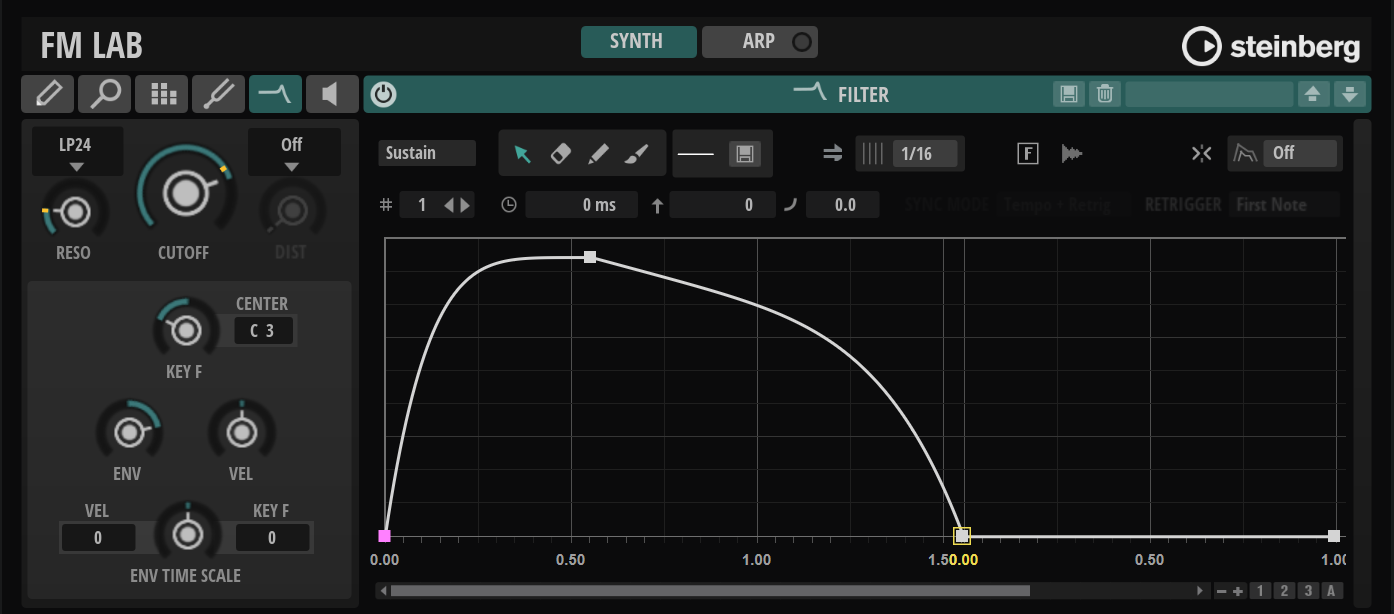
Task: Load next preset with down arrow
Action: pyautogui.click(x=1350, y=94)
